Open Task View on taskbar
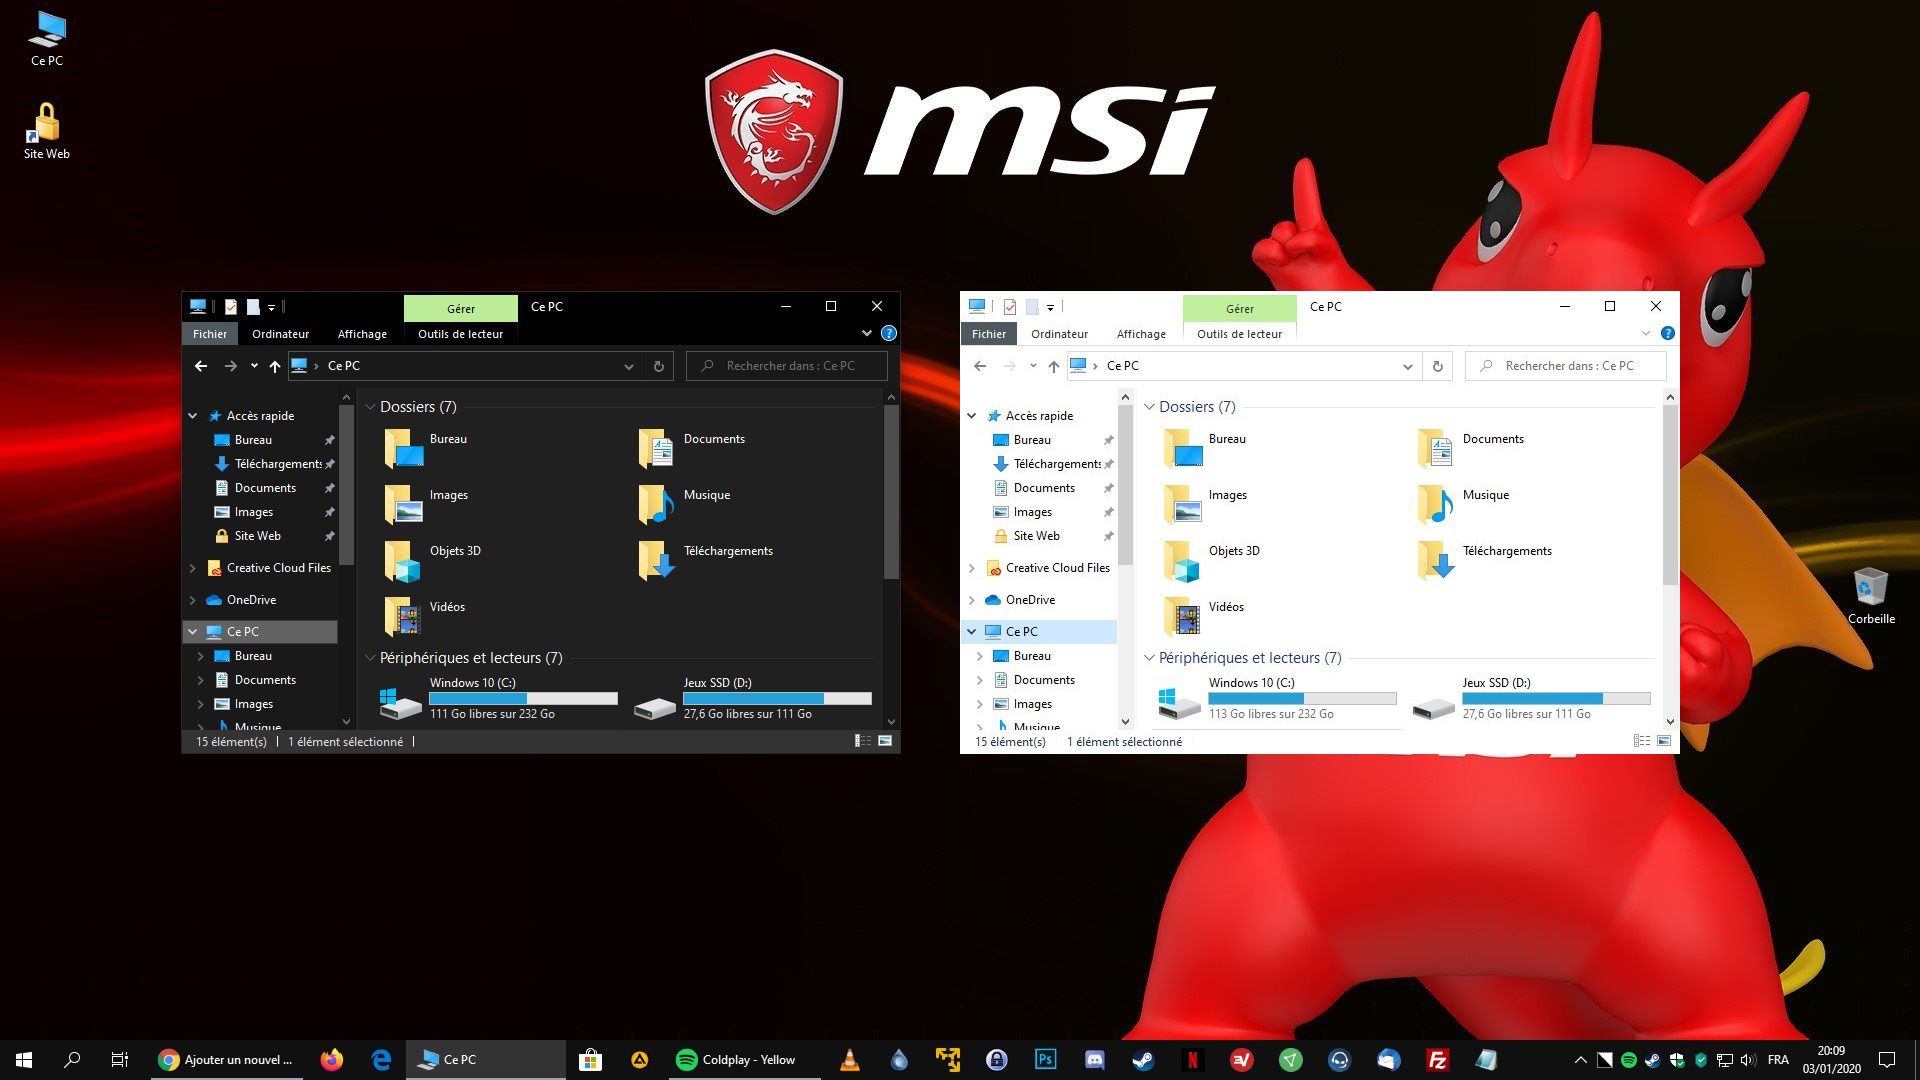Screen dimensions: 1920x1080 pos(119,1060)
